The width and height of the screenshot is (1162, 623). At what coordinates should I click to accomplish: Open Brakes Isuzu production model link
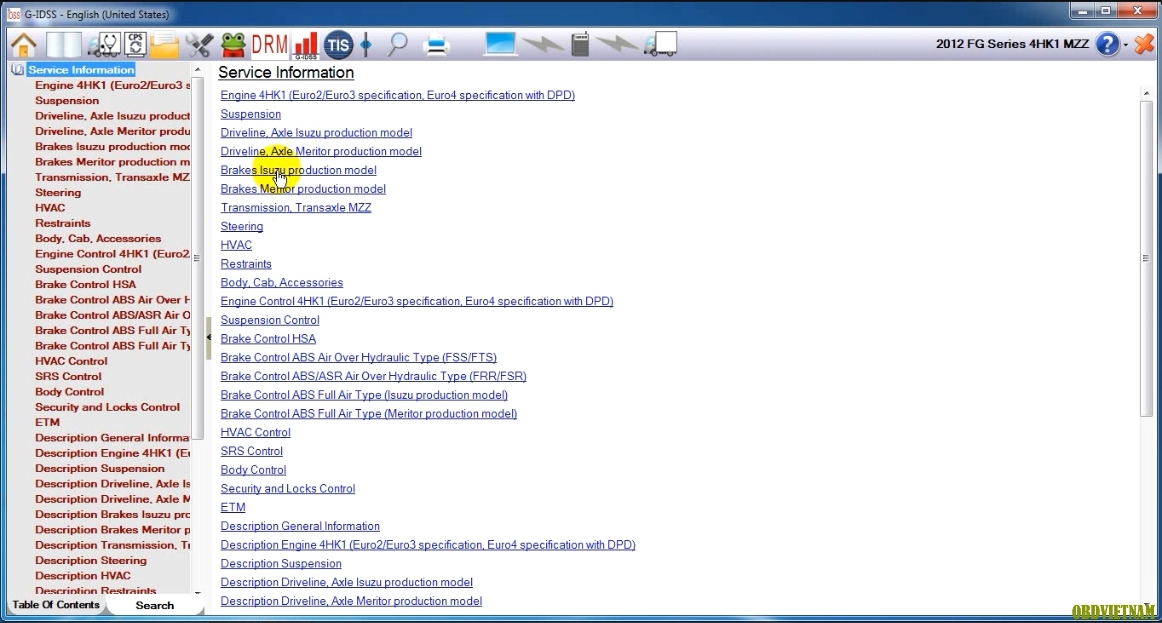[299, 170]
